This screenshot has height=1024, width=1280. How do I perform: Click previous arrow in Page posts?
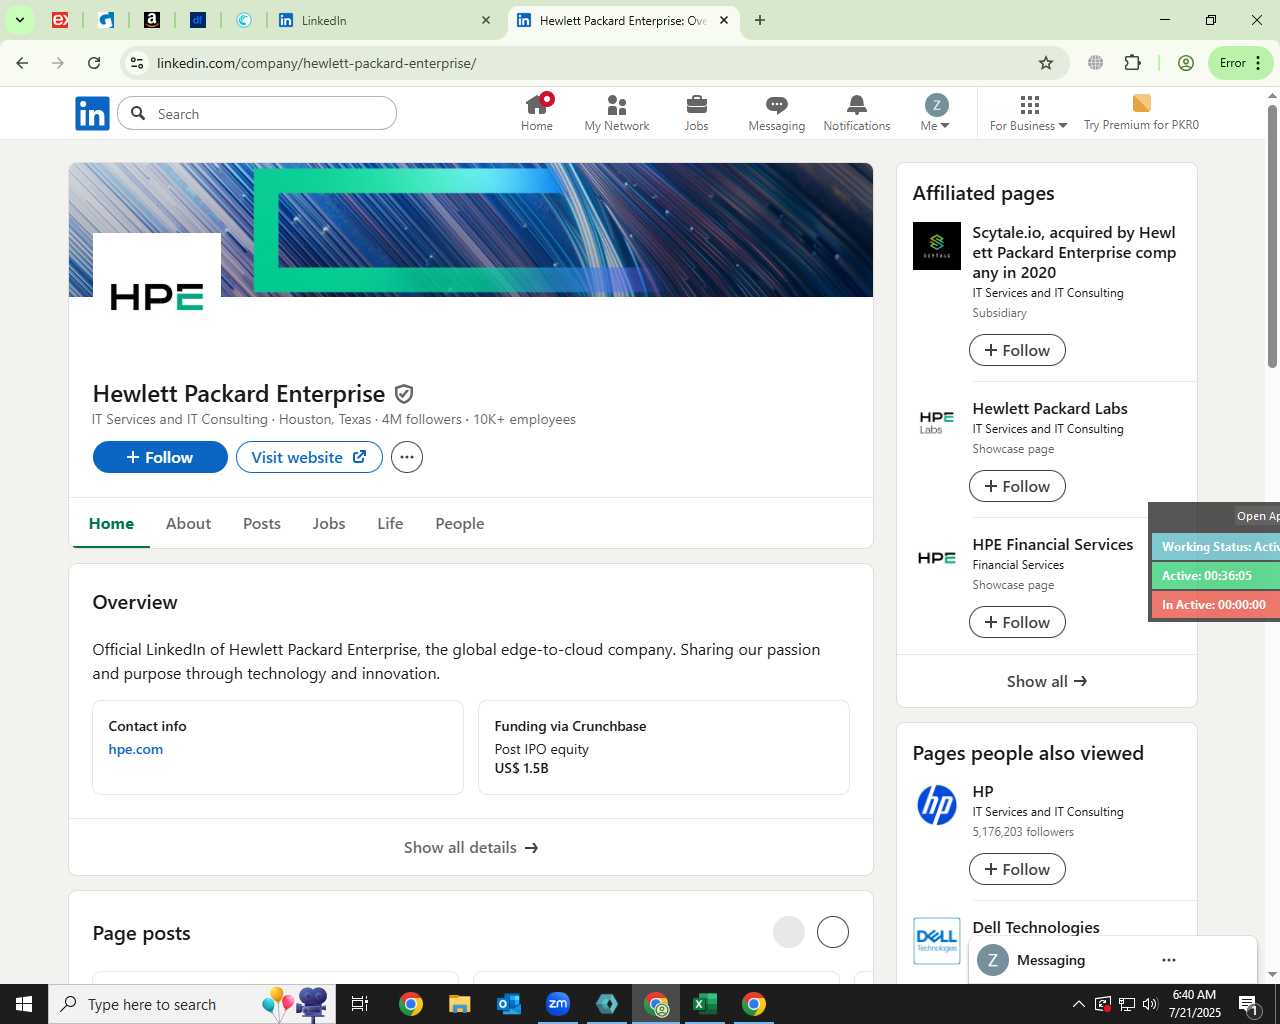tap(789, 932)
